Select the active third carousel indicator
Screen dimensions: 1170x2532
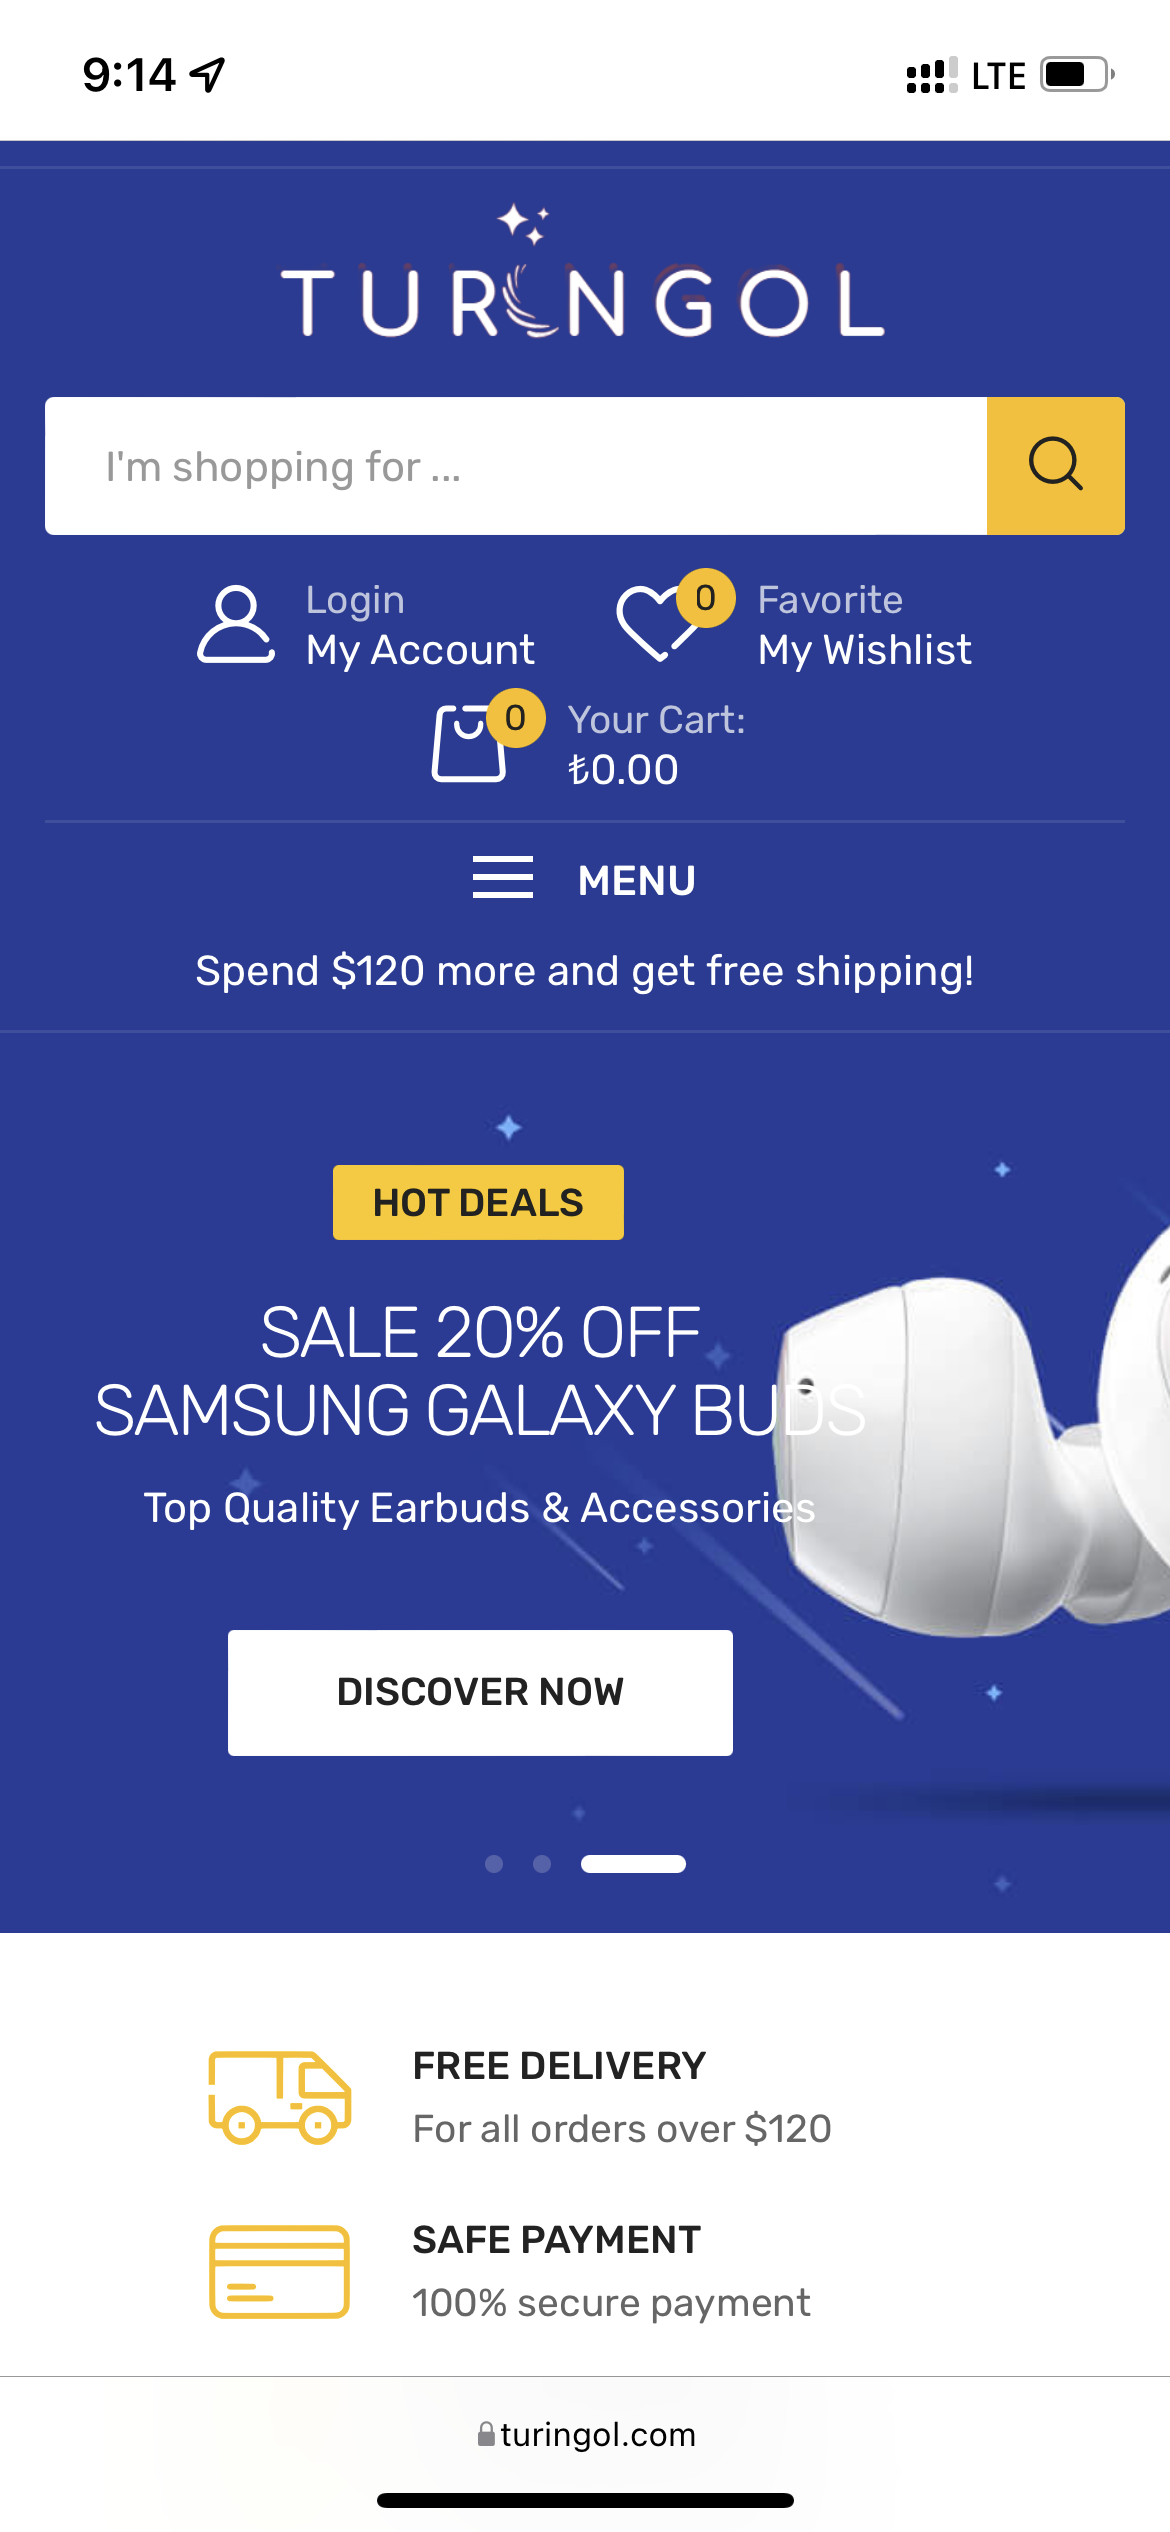[633, 1864]
